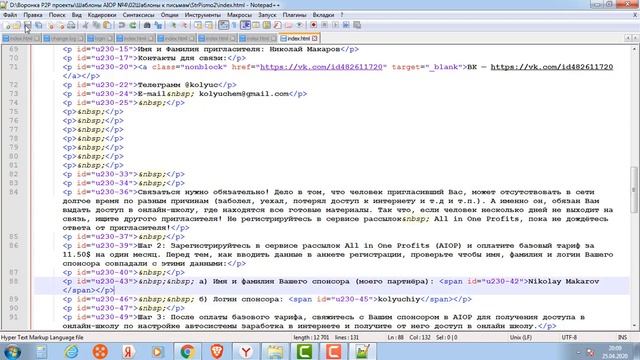
Task: Open the Кодировки menu
Action: pos(102,15)
